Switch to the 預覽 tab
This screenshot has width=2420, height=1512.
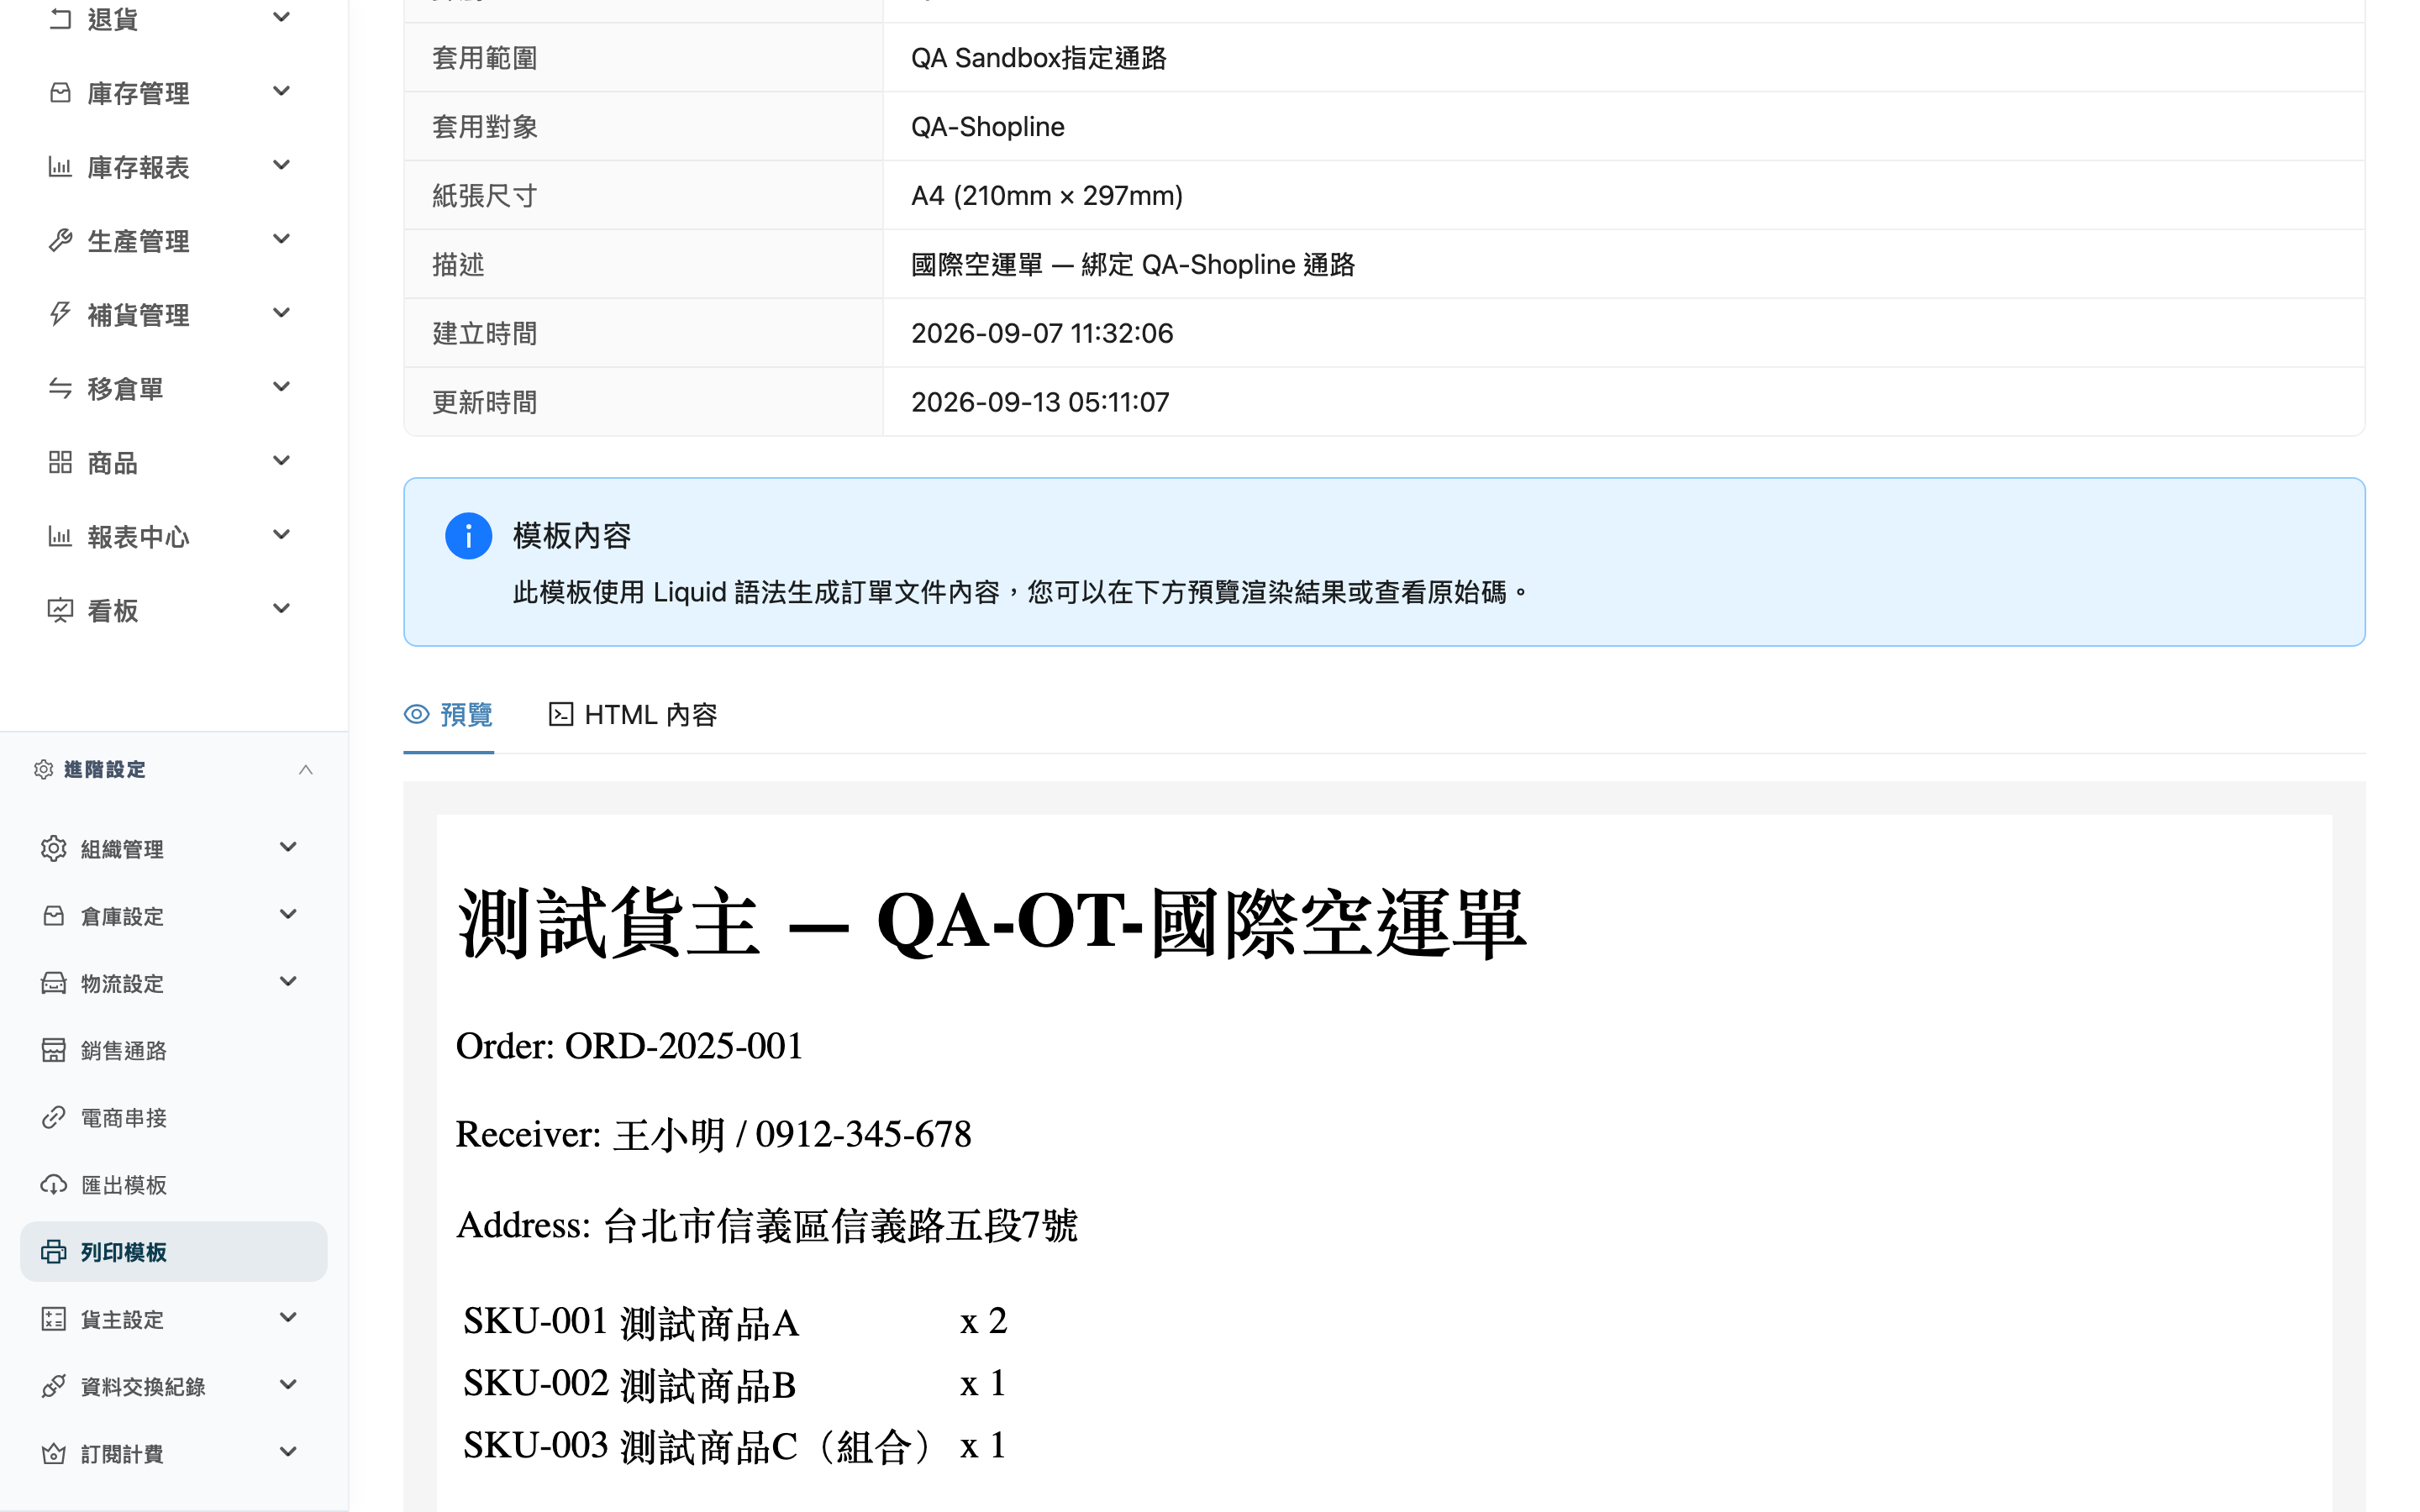point(448,715)
